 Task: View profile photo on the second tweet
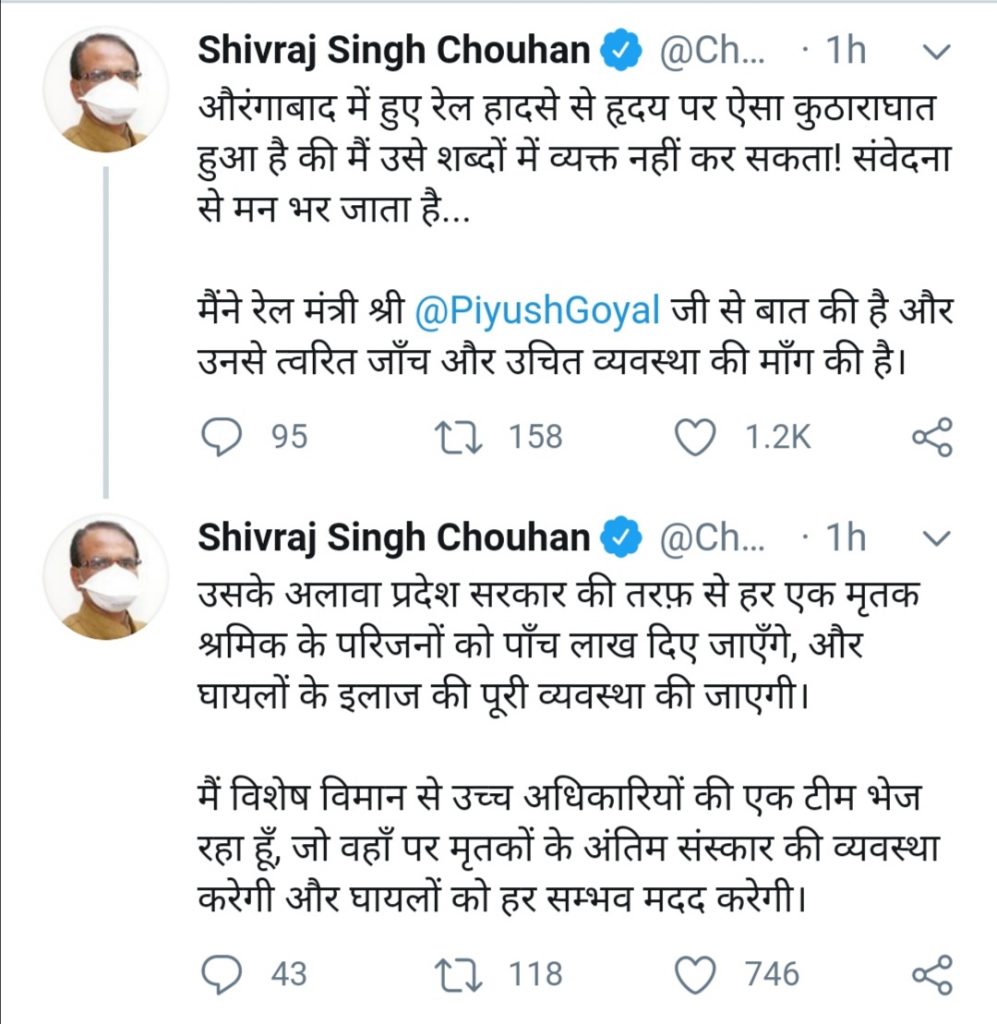click(106, 577)
